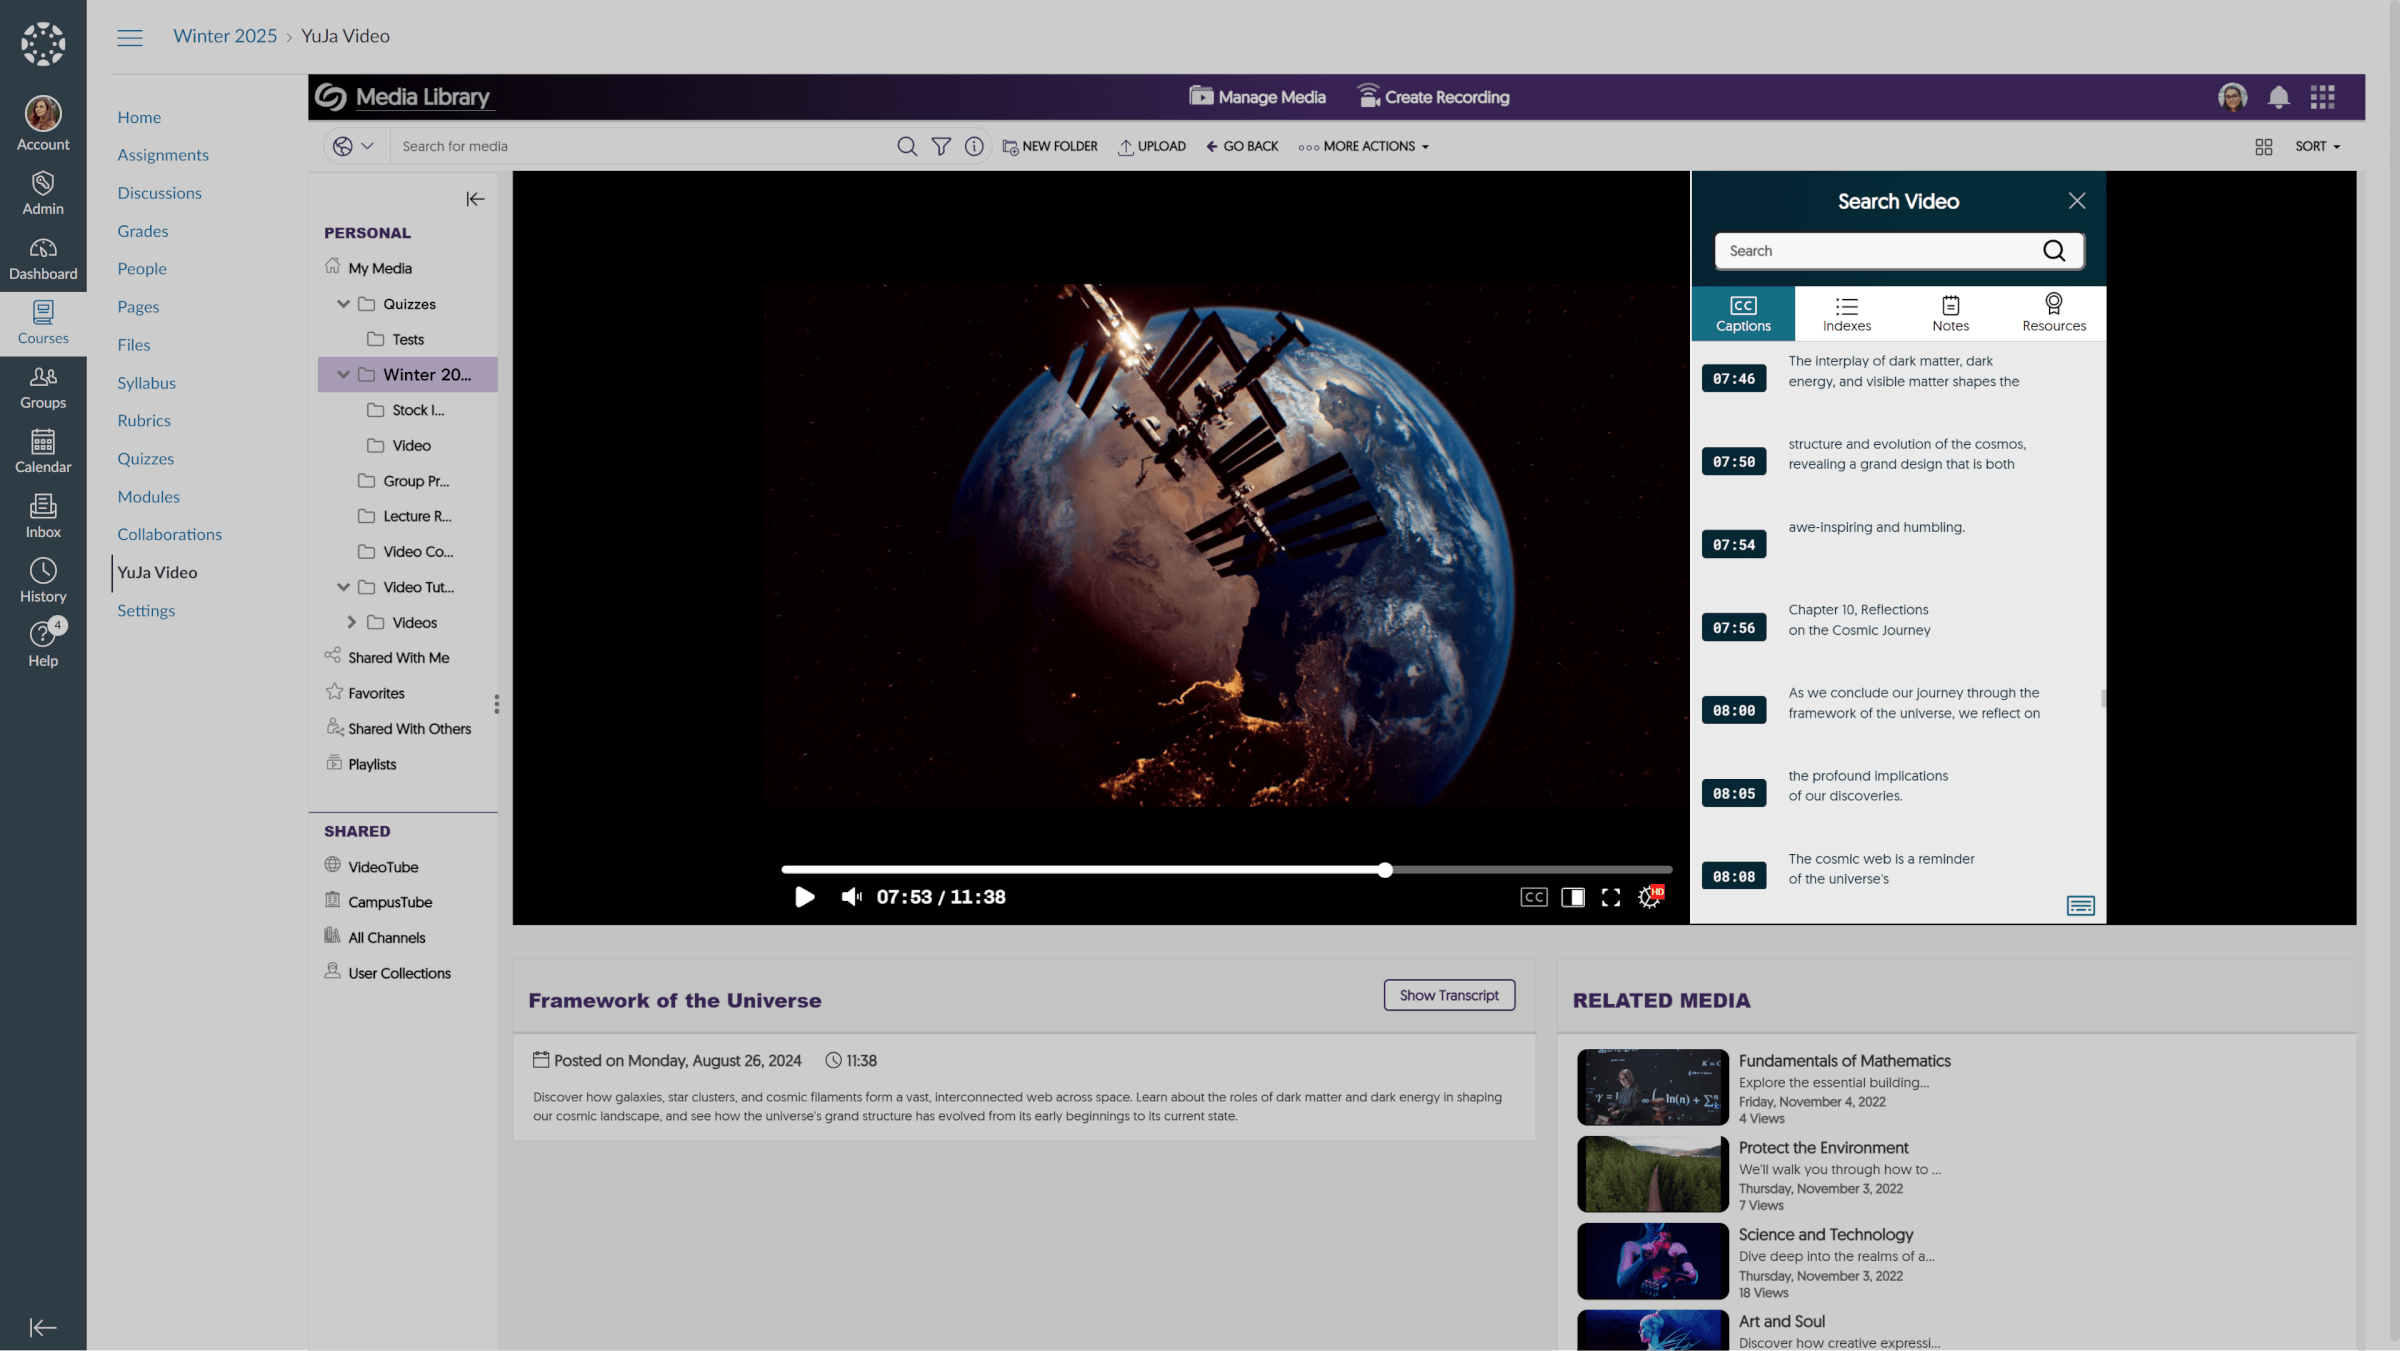Open the search scope globe dropdown

click(x=354, y=146)
